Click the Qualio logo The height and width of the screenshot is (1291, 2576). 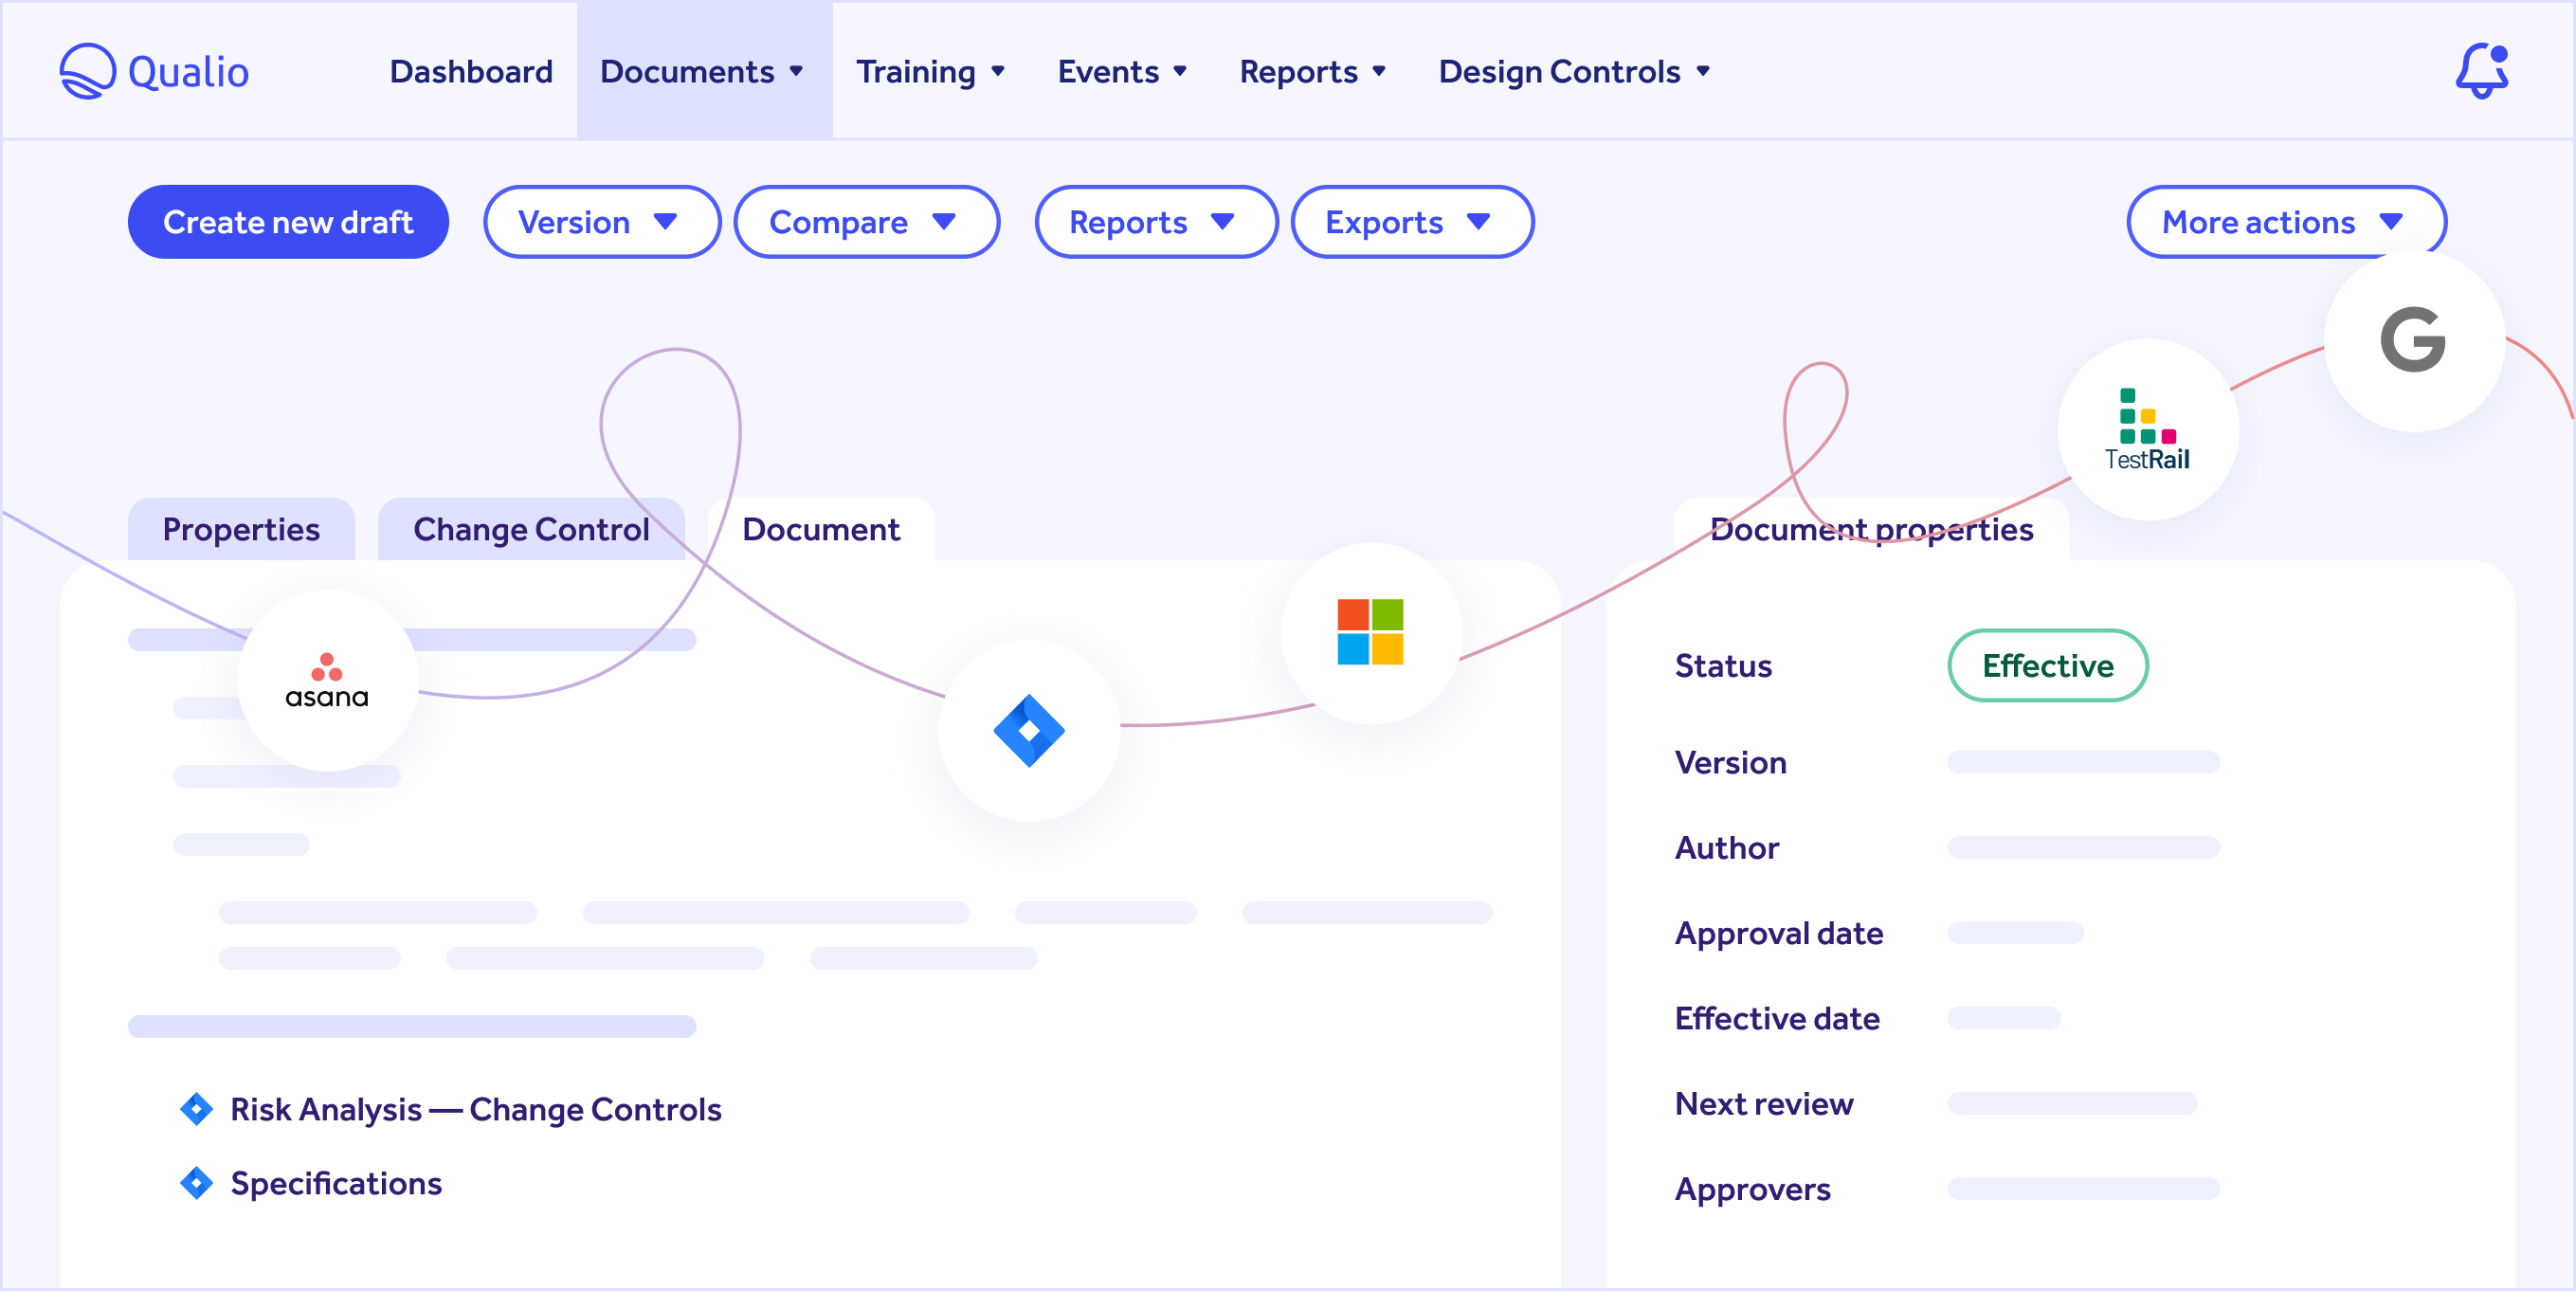click(154, 71)
